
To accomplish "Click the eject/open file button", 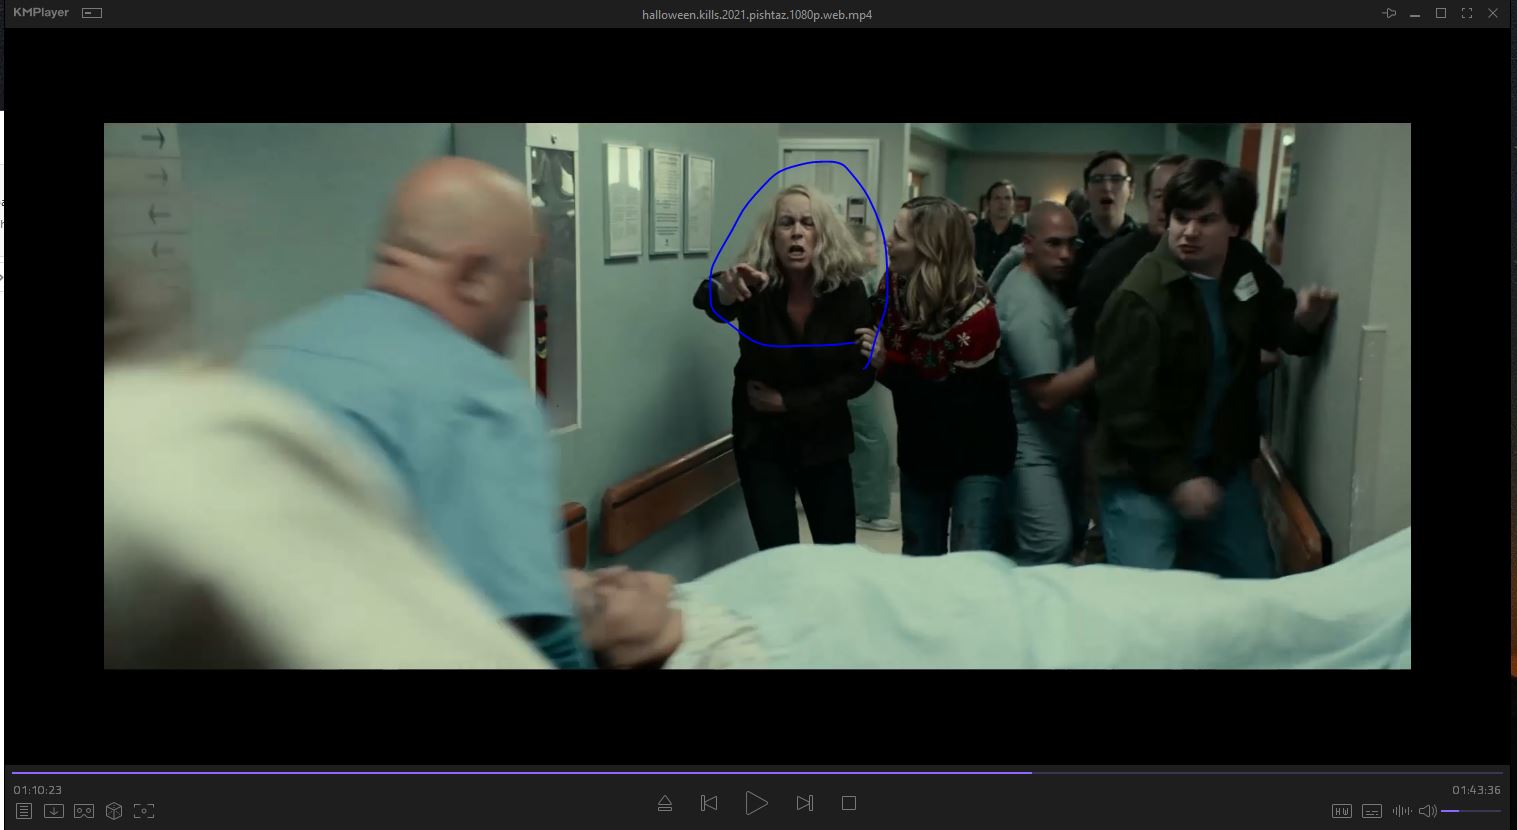I will 665,803.
